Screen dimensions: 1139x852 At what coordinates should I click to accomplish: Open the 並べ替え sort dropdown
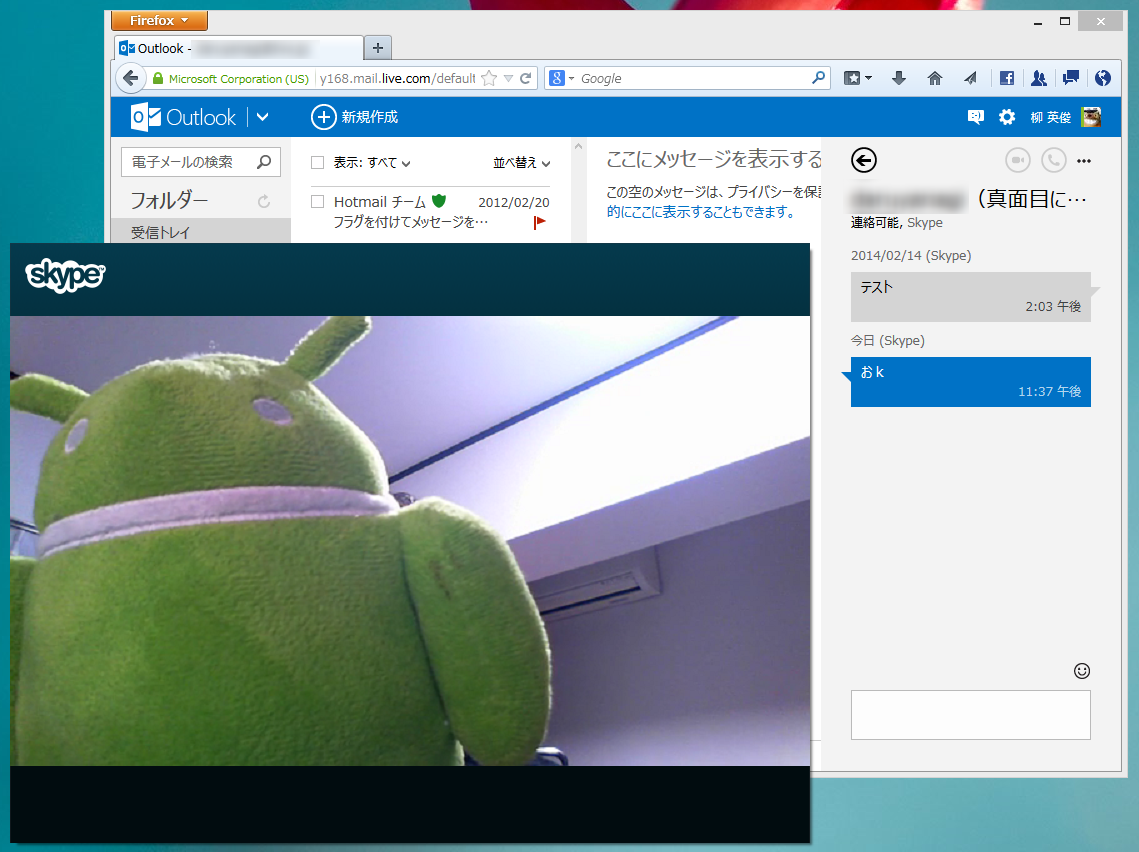[519, 162]
